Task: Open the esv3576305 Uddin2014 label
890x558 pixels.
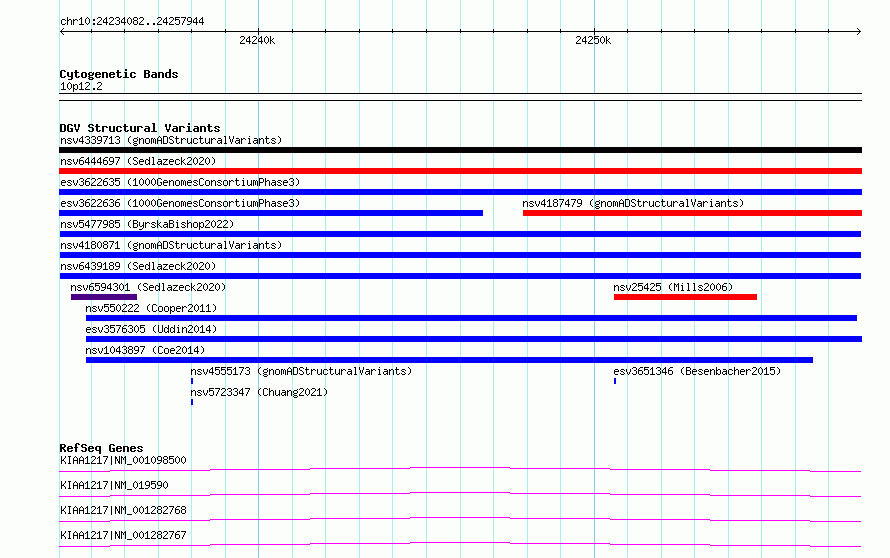Action: 151,329
